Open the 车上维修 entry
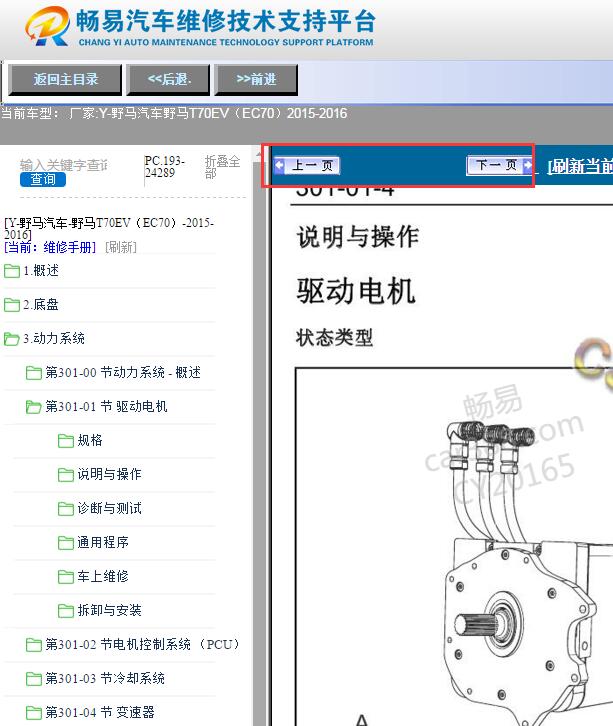Screen dimensions: 613x726 pos(103,576)
